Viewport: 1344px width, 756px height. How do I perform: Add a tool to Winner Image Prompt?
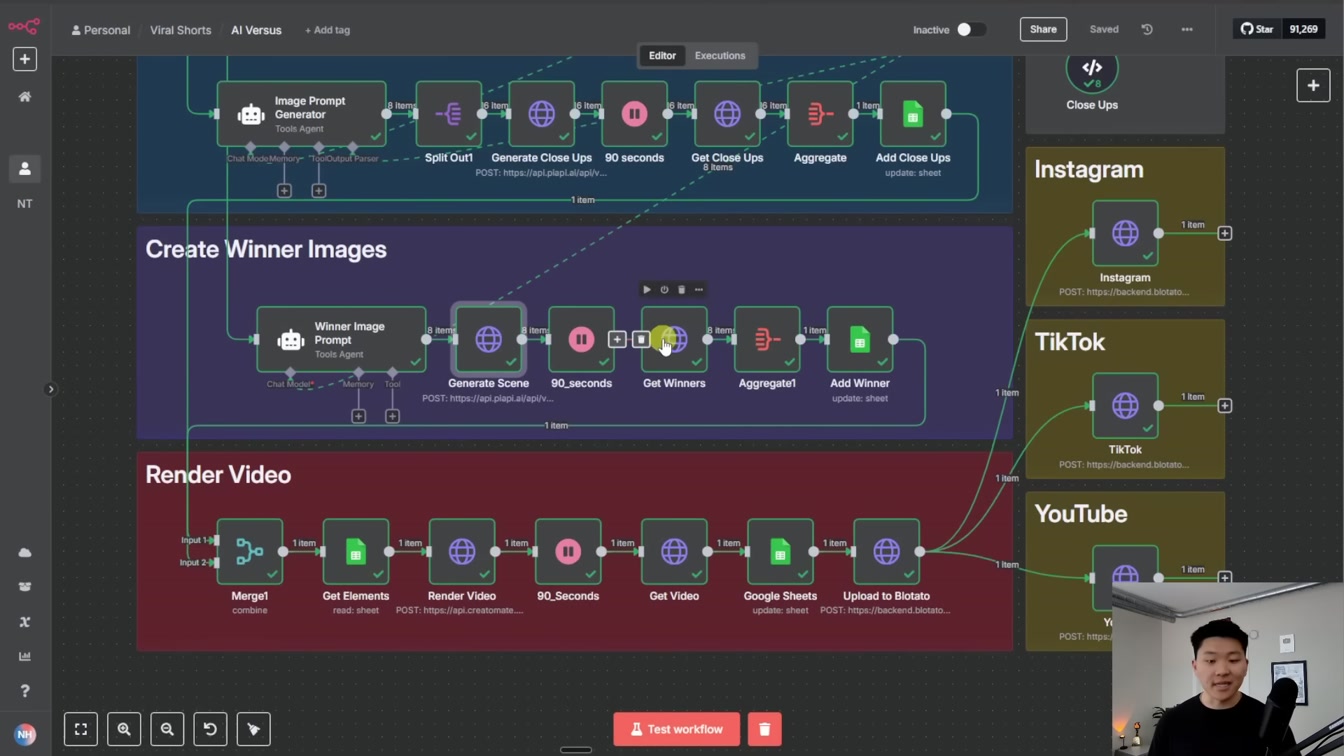click(392, 416)
